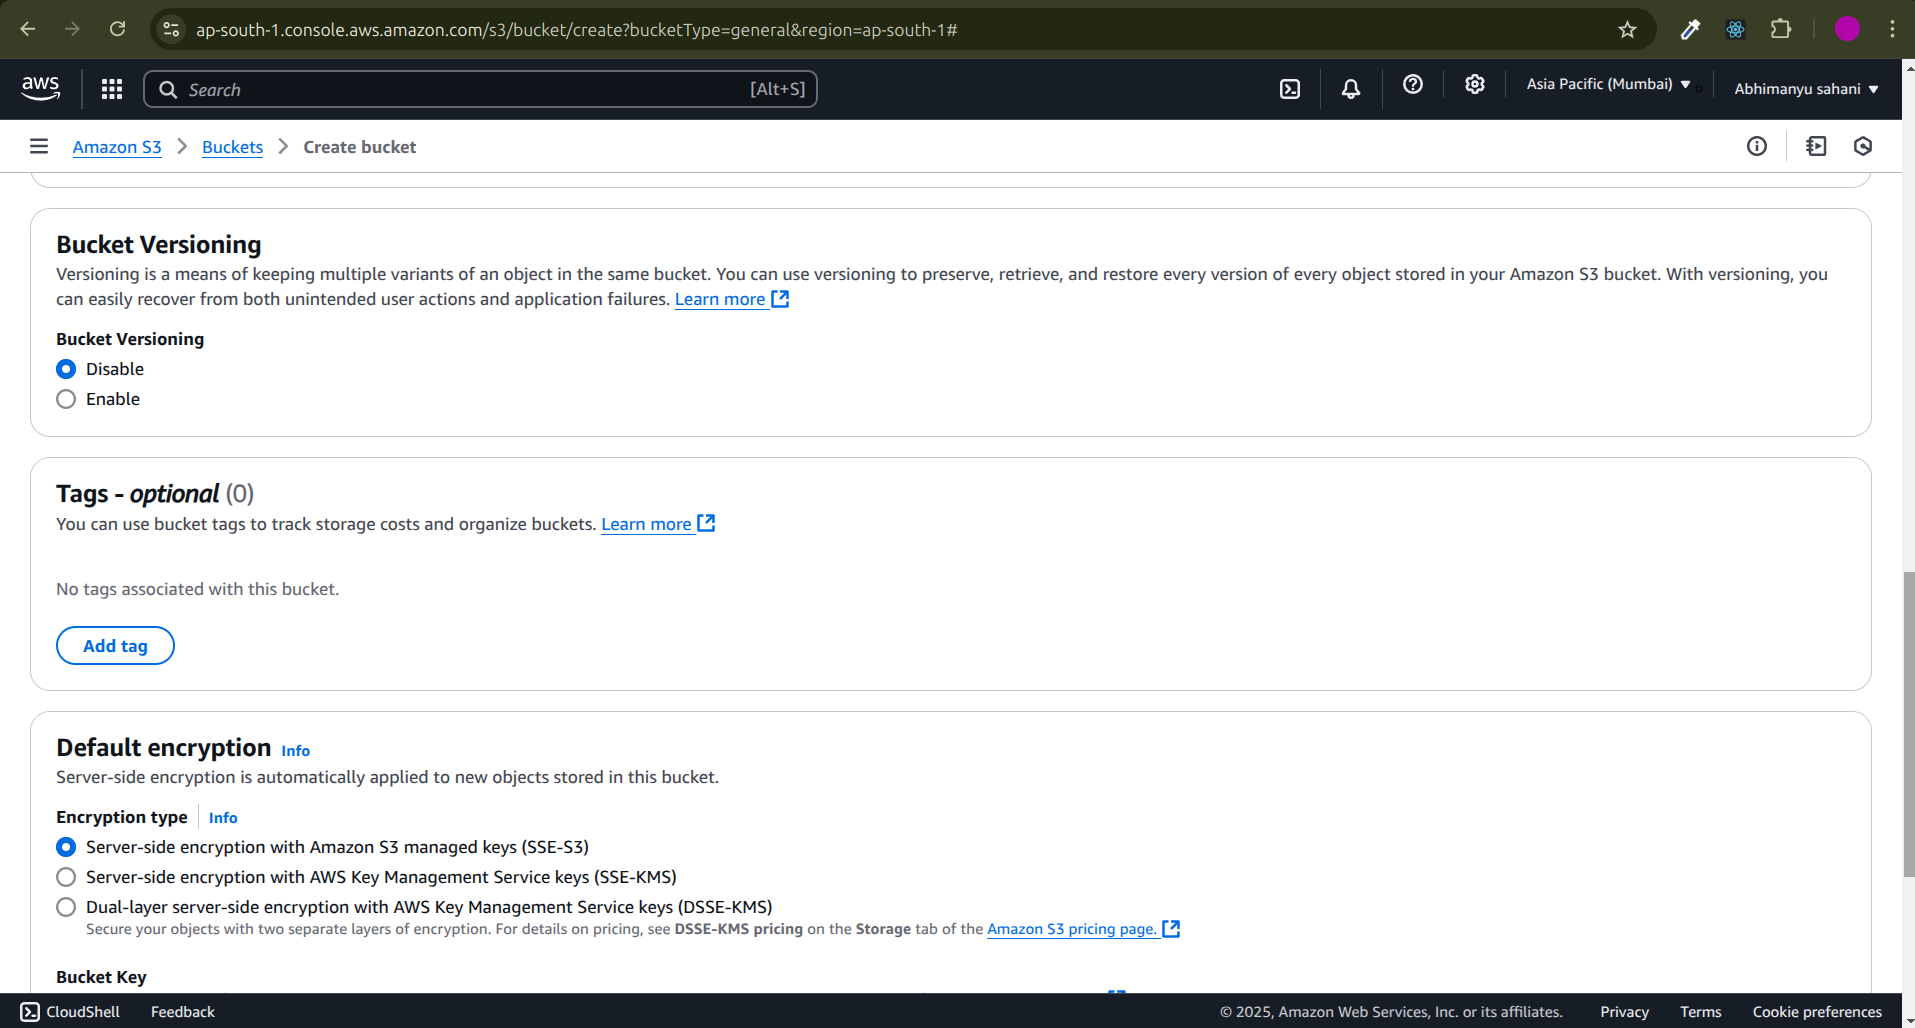Open Learn more link about versioning
Image resolution: width=1915 pixels, height=1028 pixels.
click(732, 299)
